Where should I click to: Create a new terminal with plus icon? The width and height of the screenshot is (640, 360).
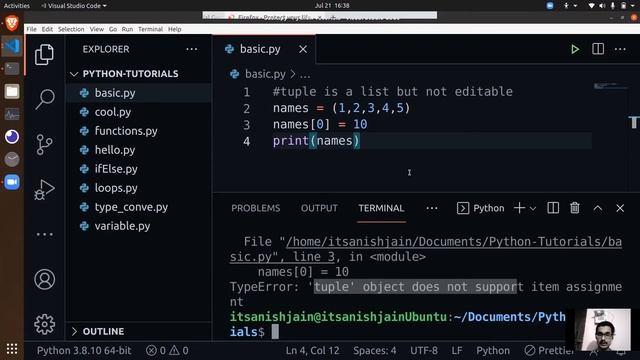point(519,208)
